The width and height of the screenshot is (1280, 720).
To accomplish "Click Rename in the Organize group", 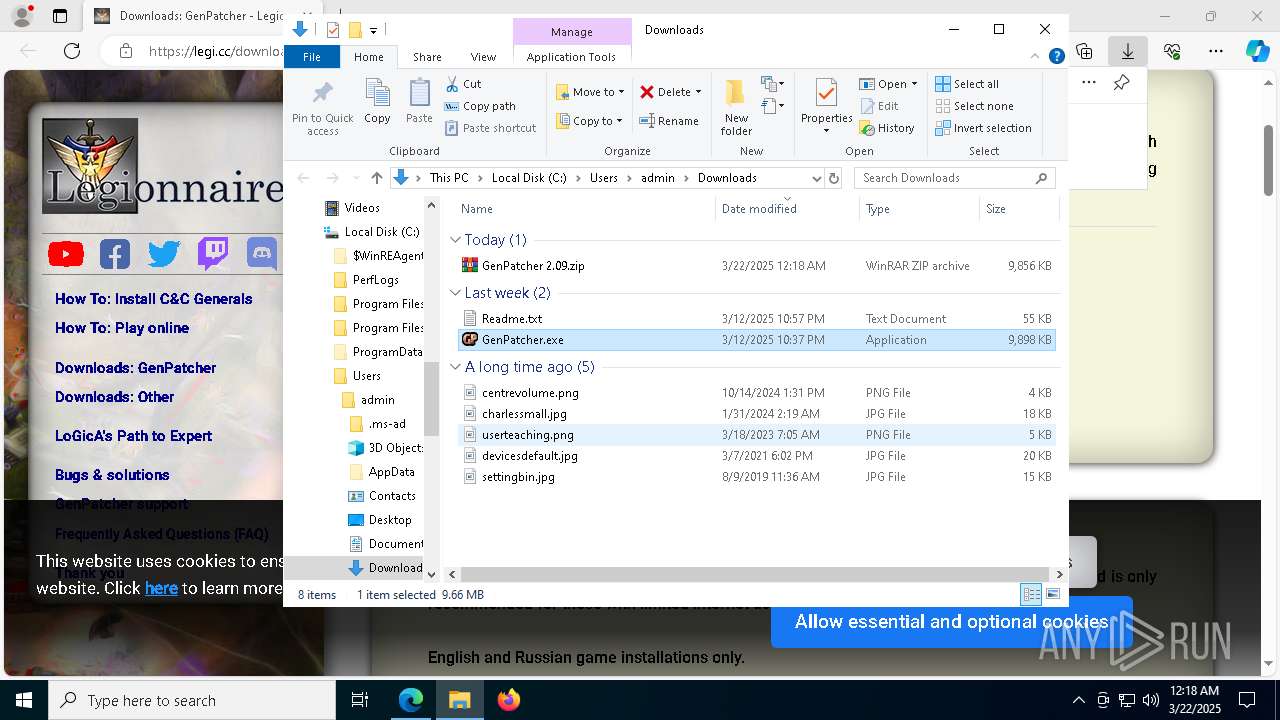I will tap(669, 121).
